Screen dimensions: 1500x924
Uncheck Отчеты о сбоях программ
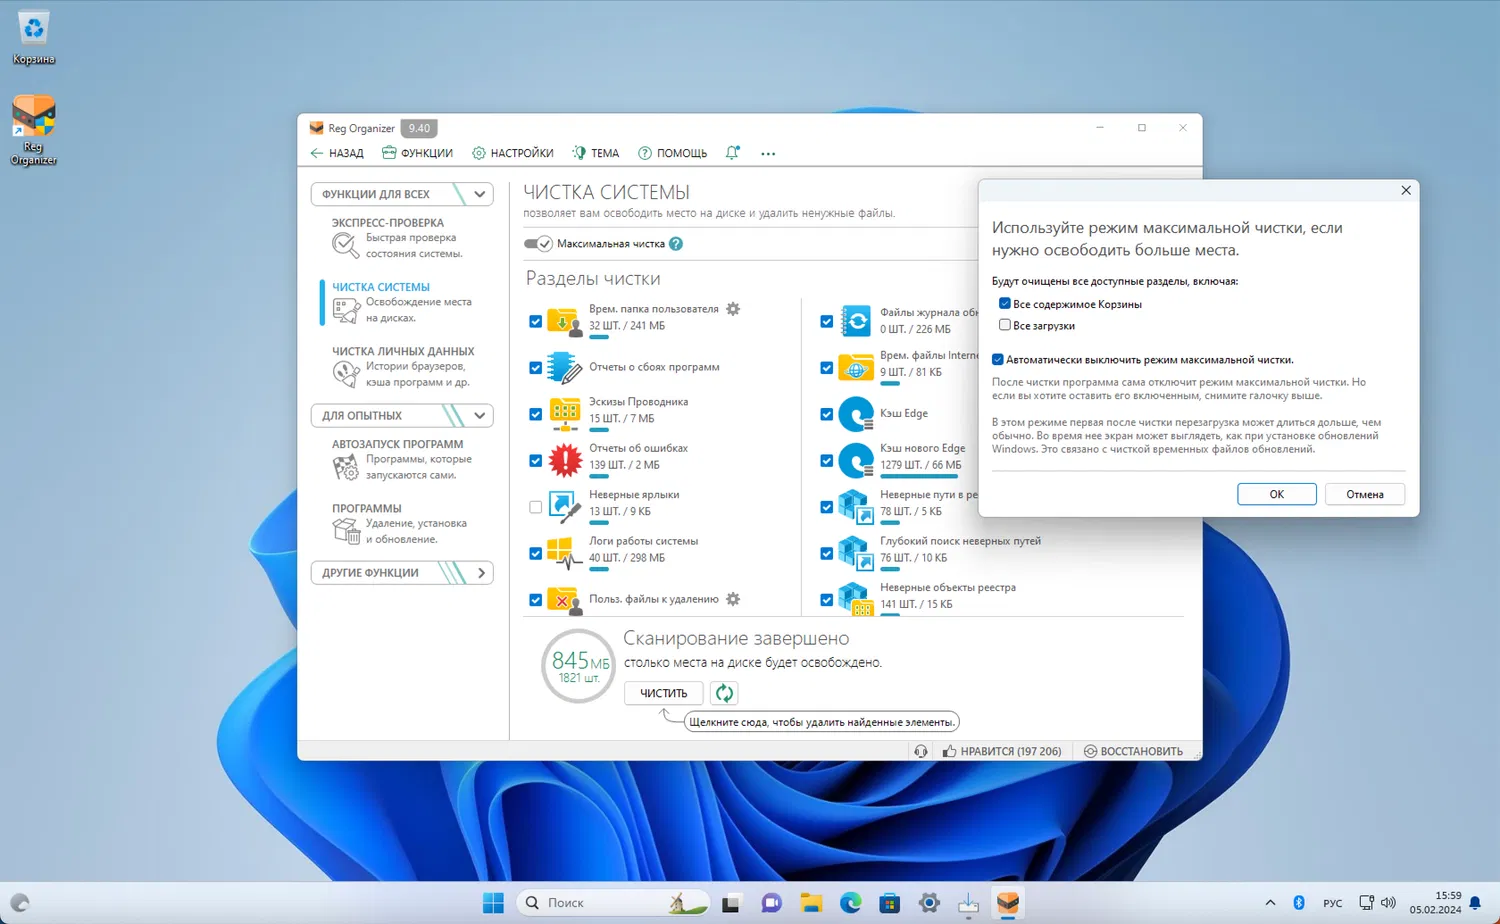pyautogui.click(x=536, y=368)
